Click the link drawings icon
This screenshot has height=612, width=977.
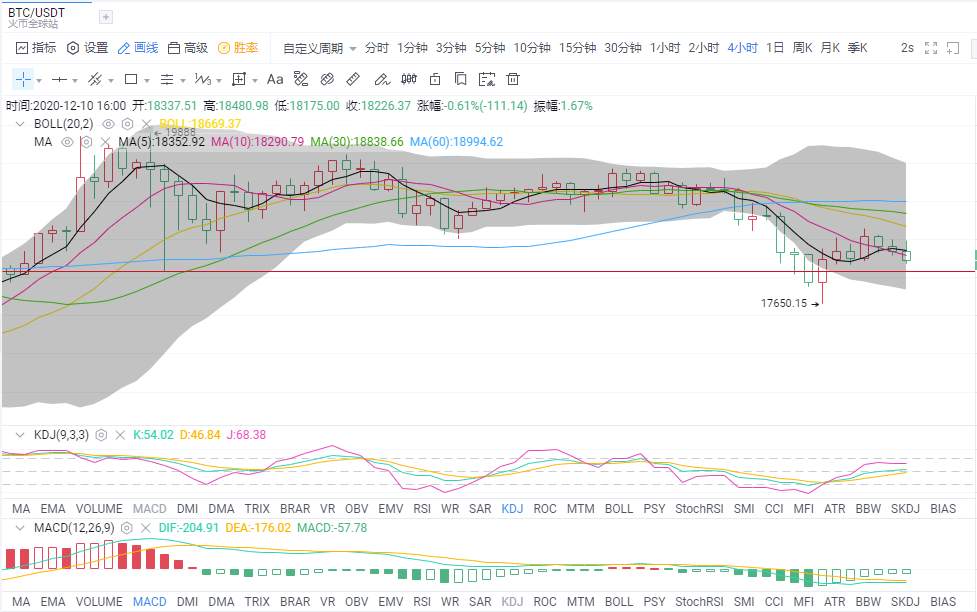(327, 79)
